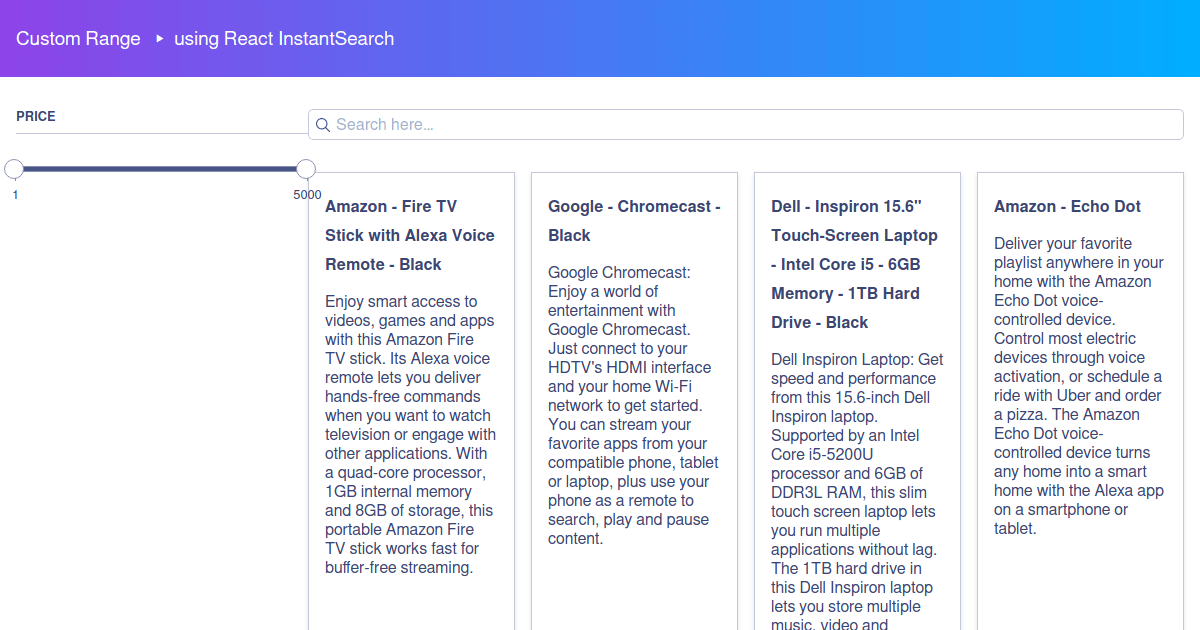Click the maximum price slider handle
1200x630 pixels.
[306, 169]
